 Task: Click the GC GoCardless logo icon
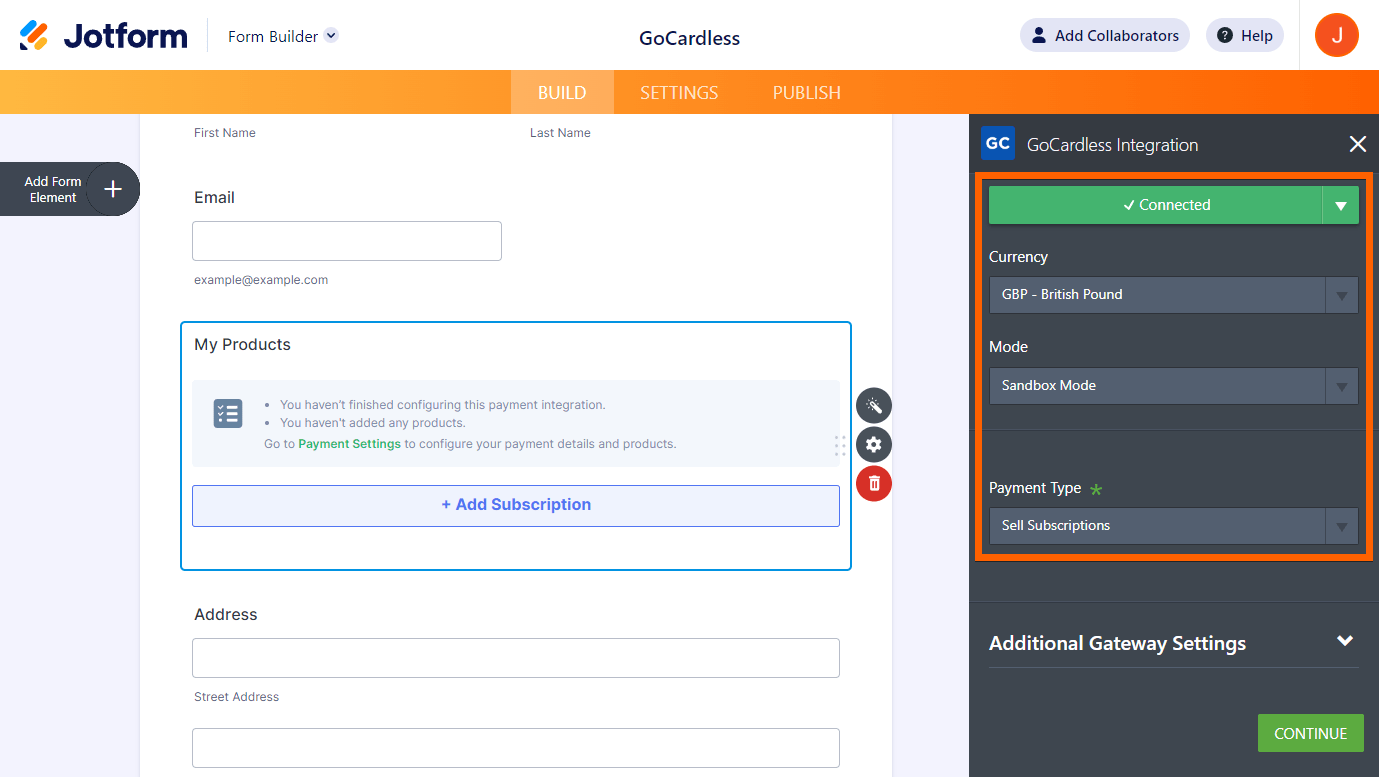tap(998, 144)
